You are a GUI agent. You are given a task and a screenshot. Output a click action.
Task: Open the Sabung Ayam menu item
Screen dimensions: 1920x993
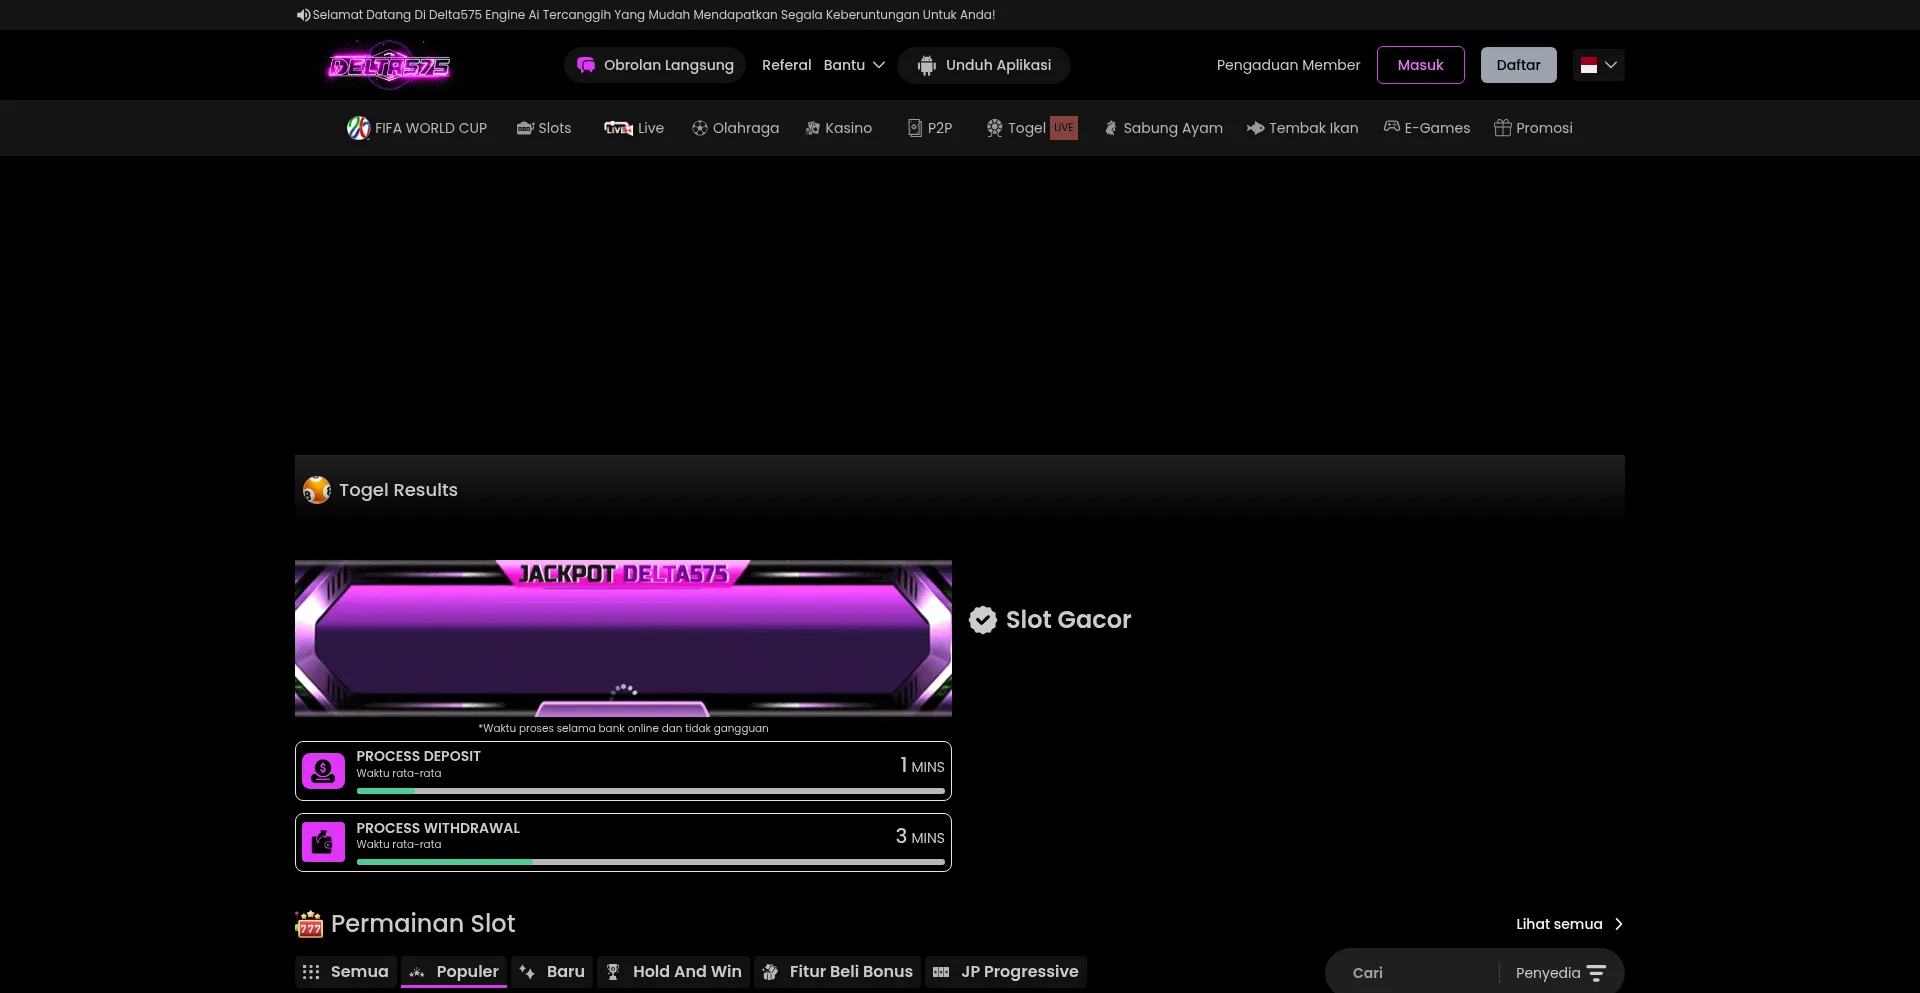[x=1163, y=128]
